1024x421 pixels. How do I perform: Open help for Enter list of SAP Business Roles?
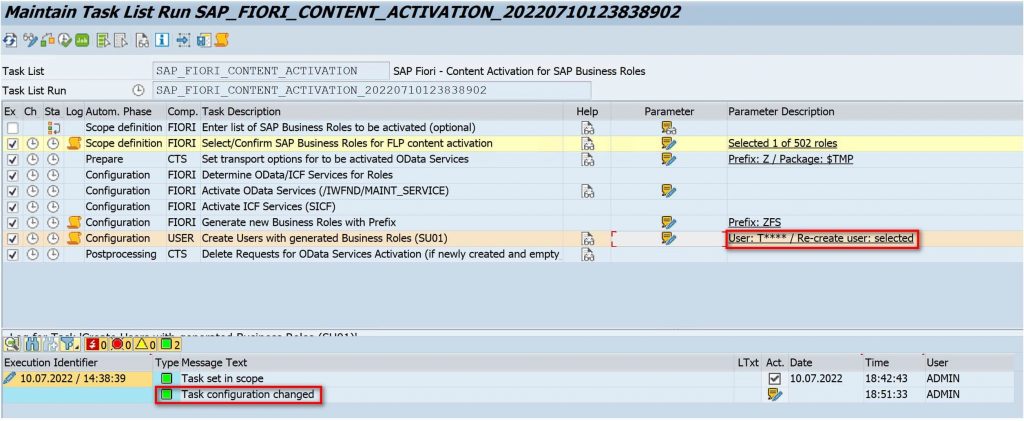[588, 128]
